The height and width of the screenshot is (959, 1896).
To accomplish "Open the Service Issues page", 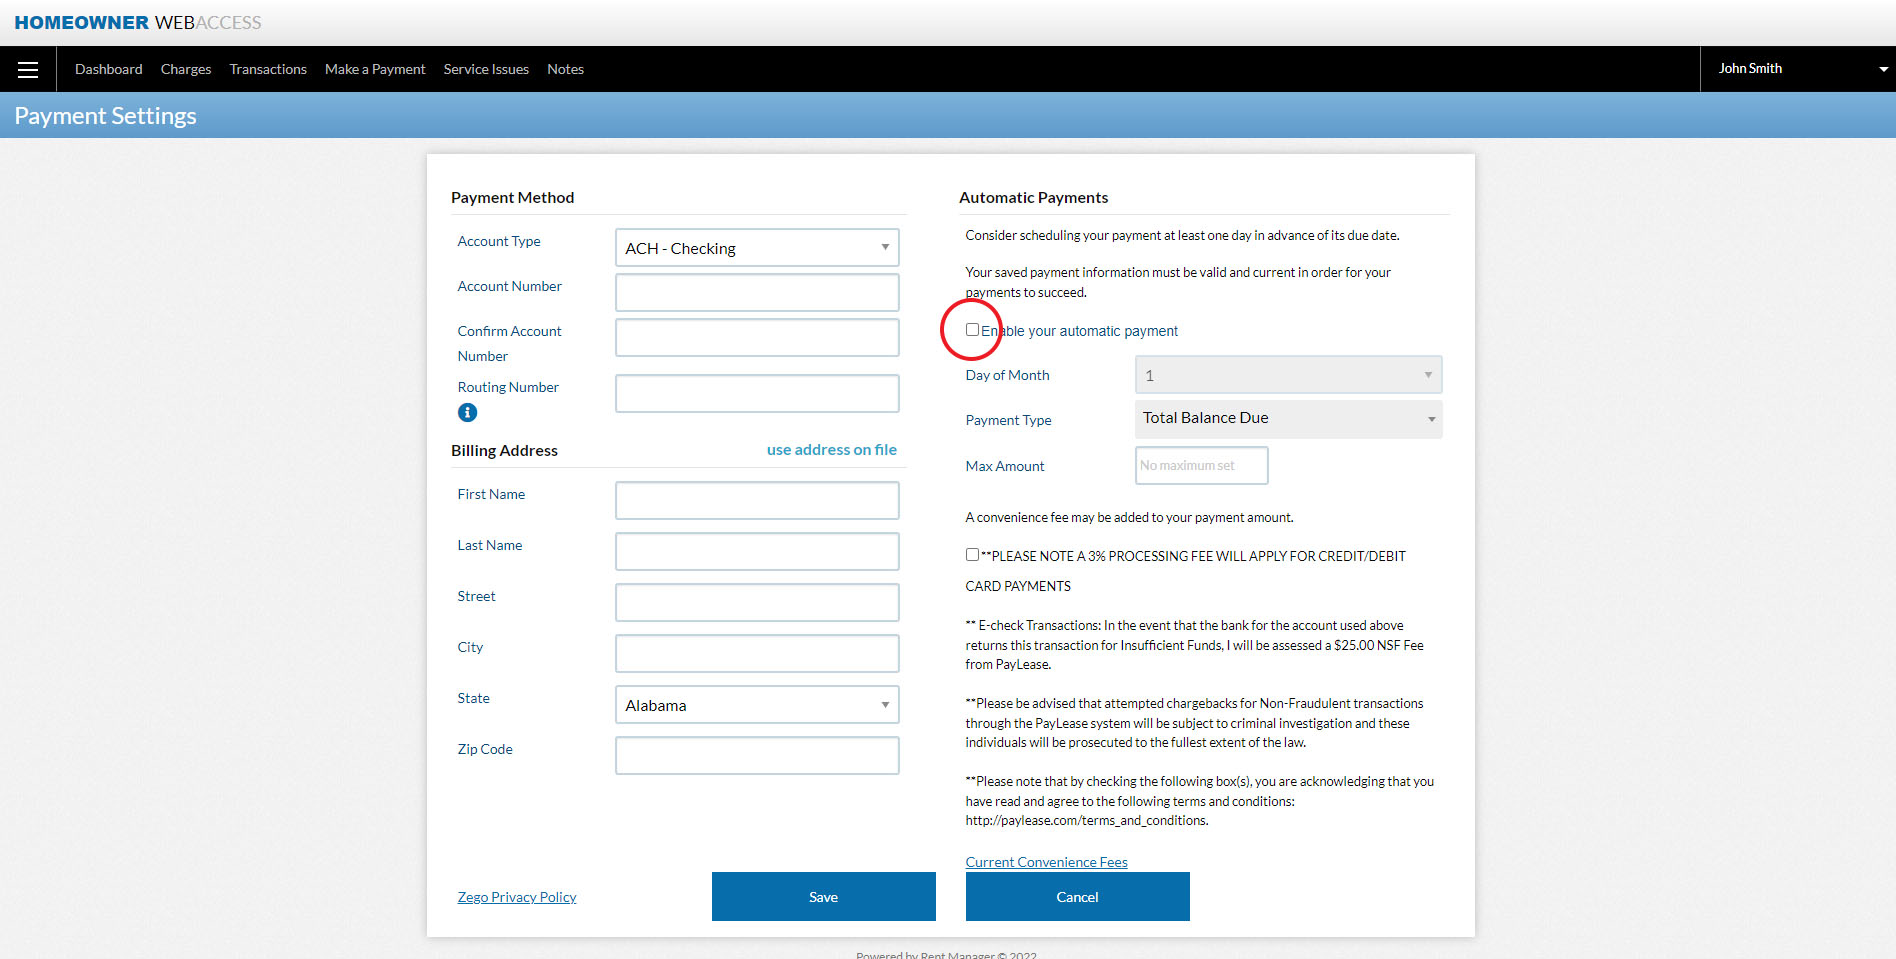I will click(486, 68).
